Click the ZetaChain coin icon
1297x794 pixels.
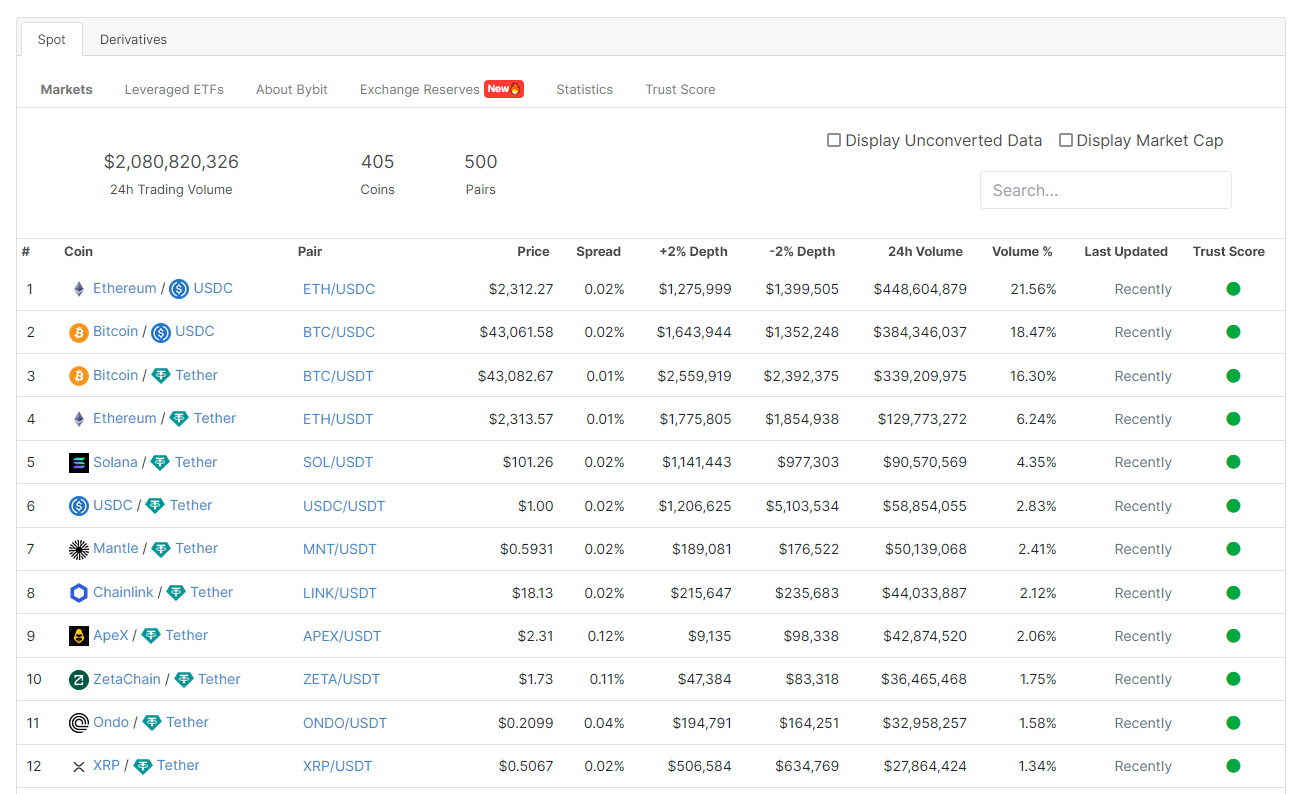79,680
